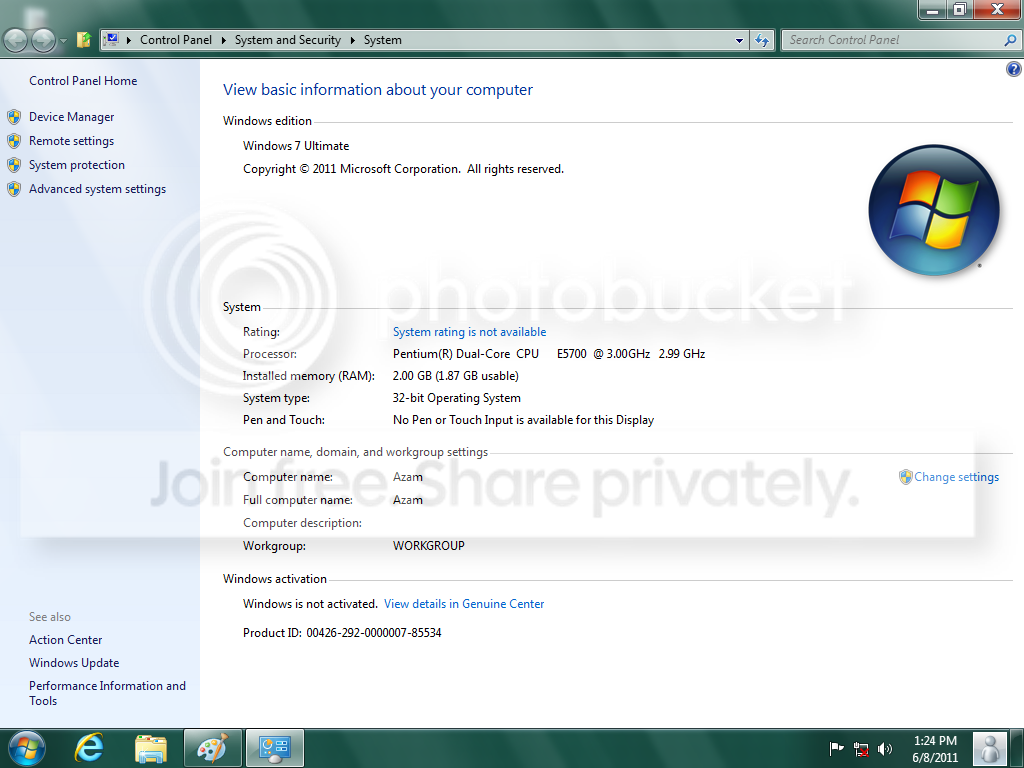Expand the arrow after Control Panel breadcrumb
This screenshot has height=768, width=1024.
click(223, 40)
